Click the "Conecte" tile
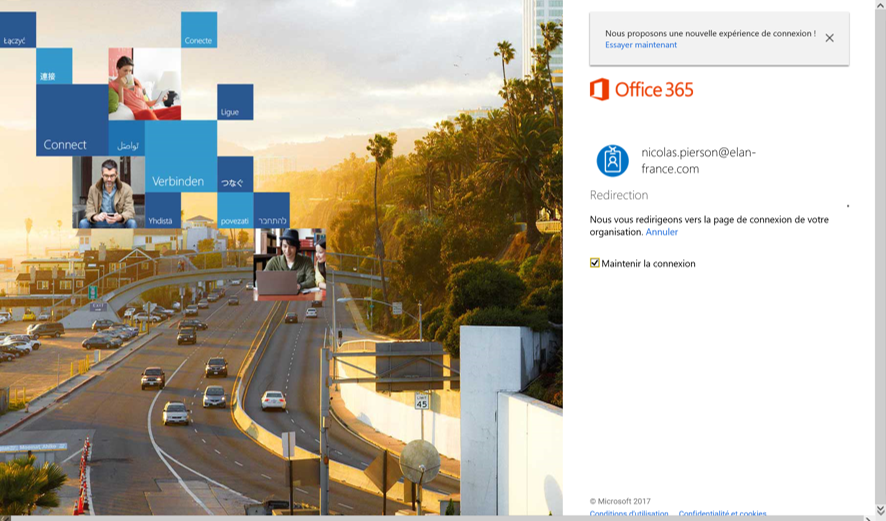This screenshot has width=886, height=521. click(x=199, y=30)
